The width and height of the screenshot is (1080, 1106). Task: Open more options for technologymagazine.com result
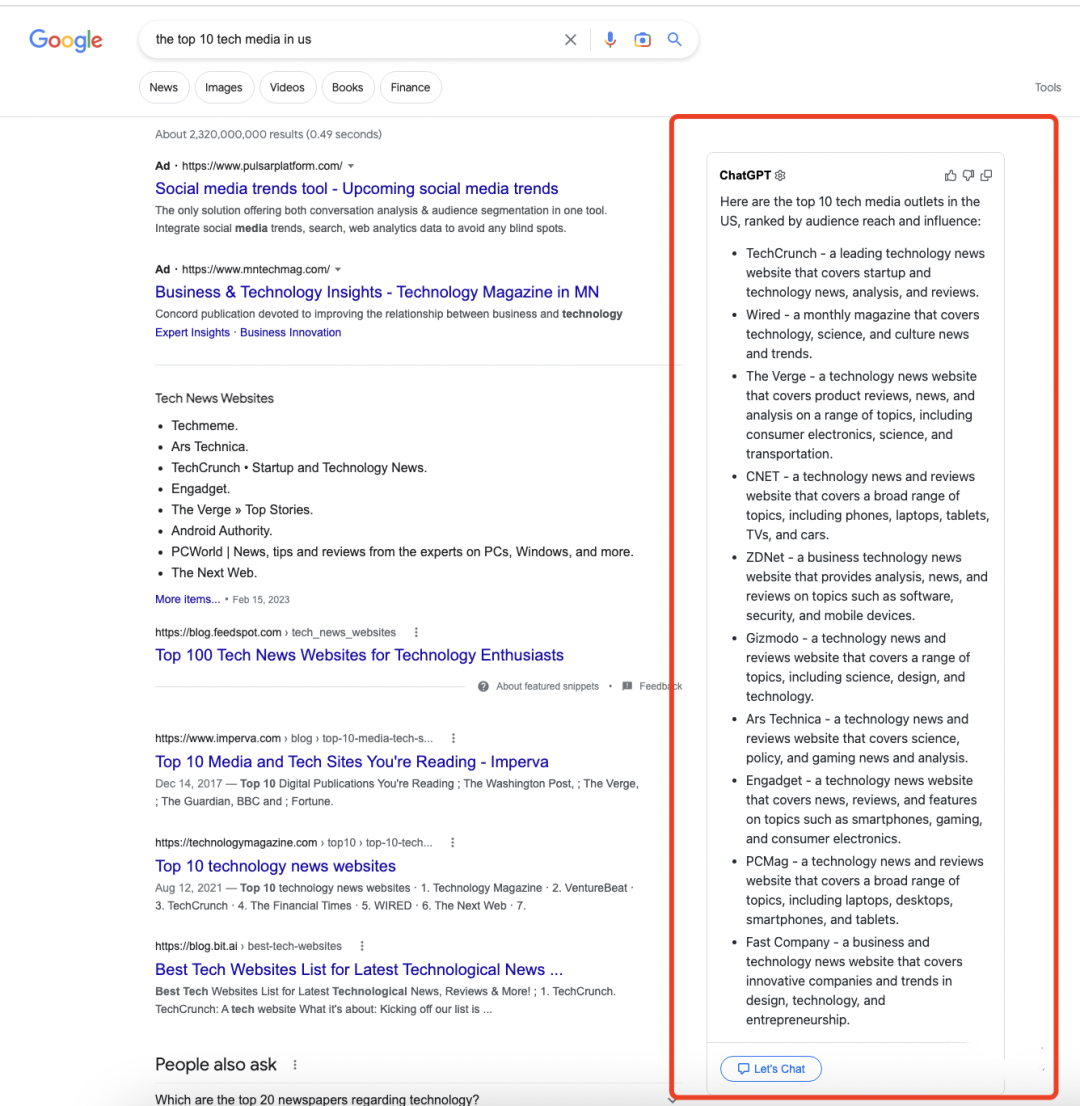click(453, 842)
